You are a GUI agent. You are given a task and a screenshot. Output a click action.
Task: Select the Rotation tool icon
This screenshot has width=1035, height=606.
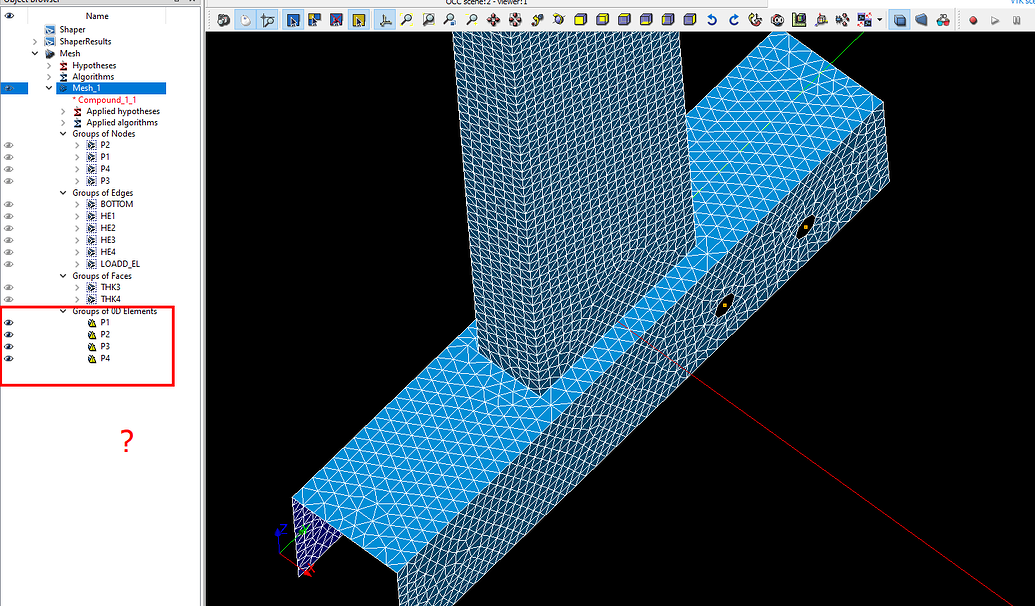(x=559, y=20)
